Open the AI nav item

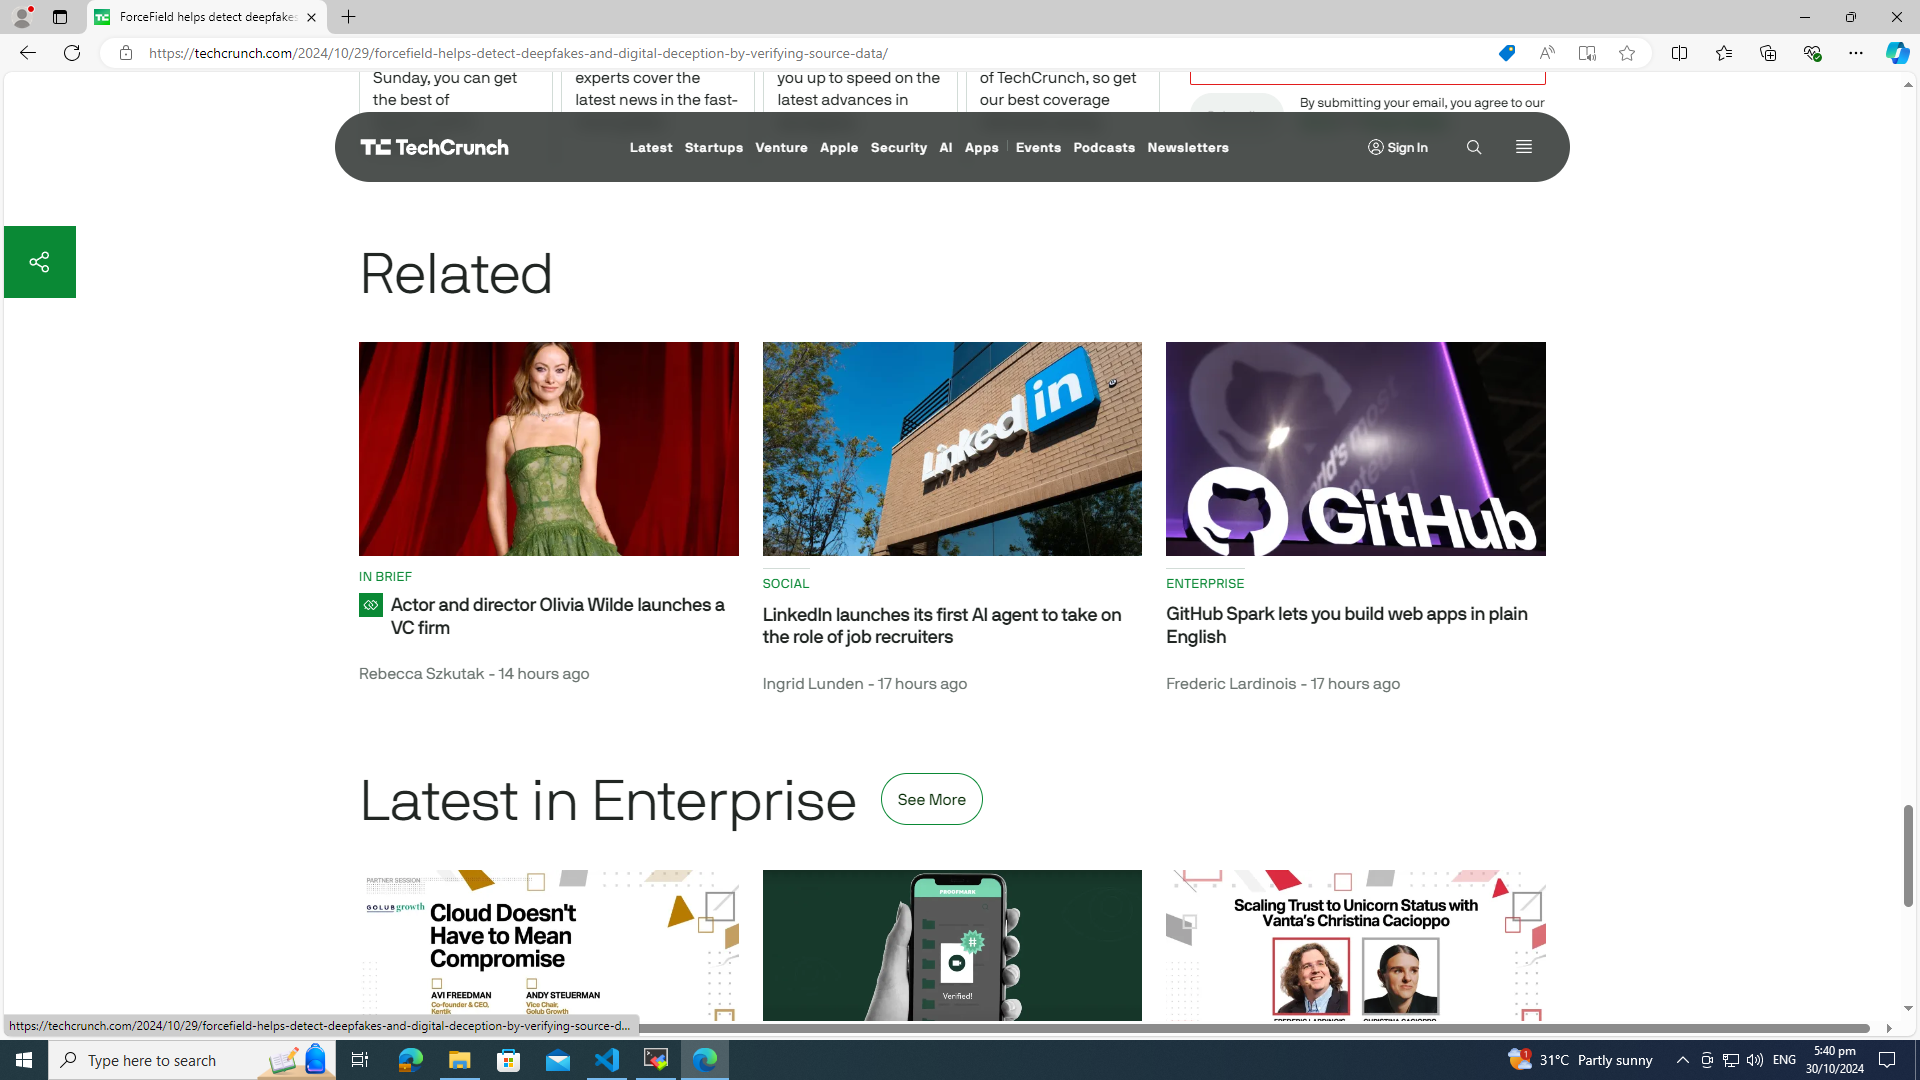(945, 147)
